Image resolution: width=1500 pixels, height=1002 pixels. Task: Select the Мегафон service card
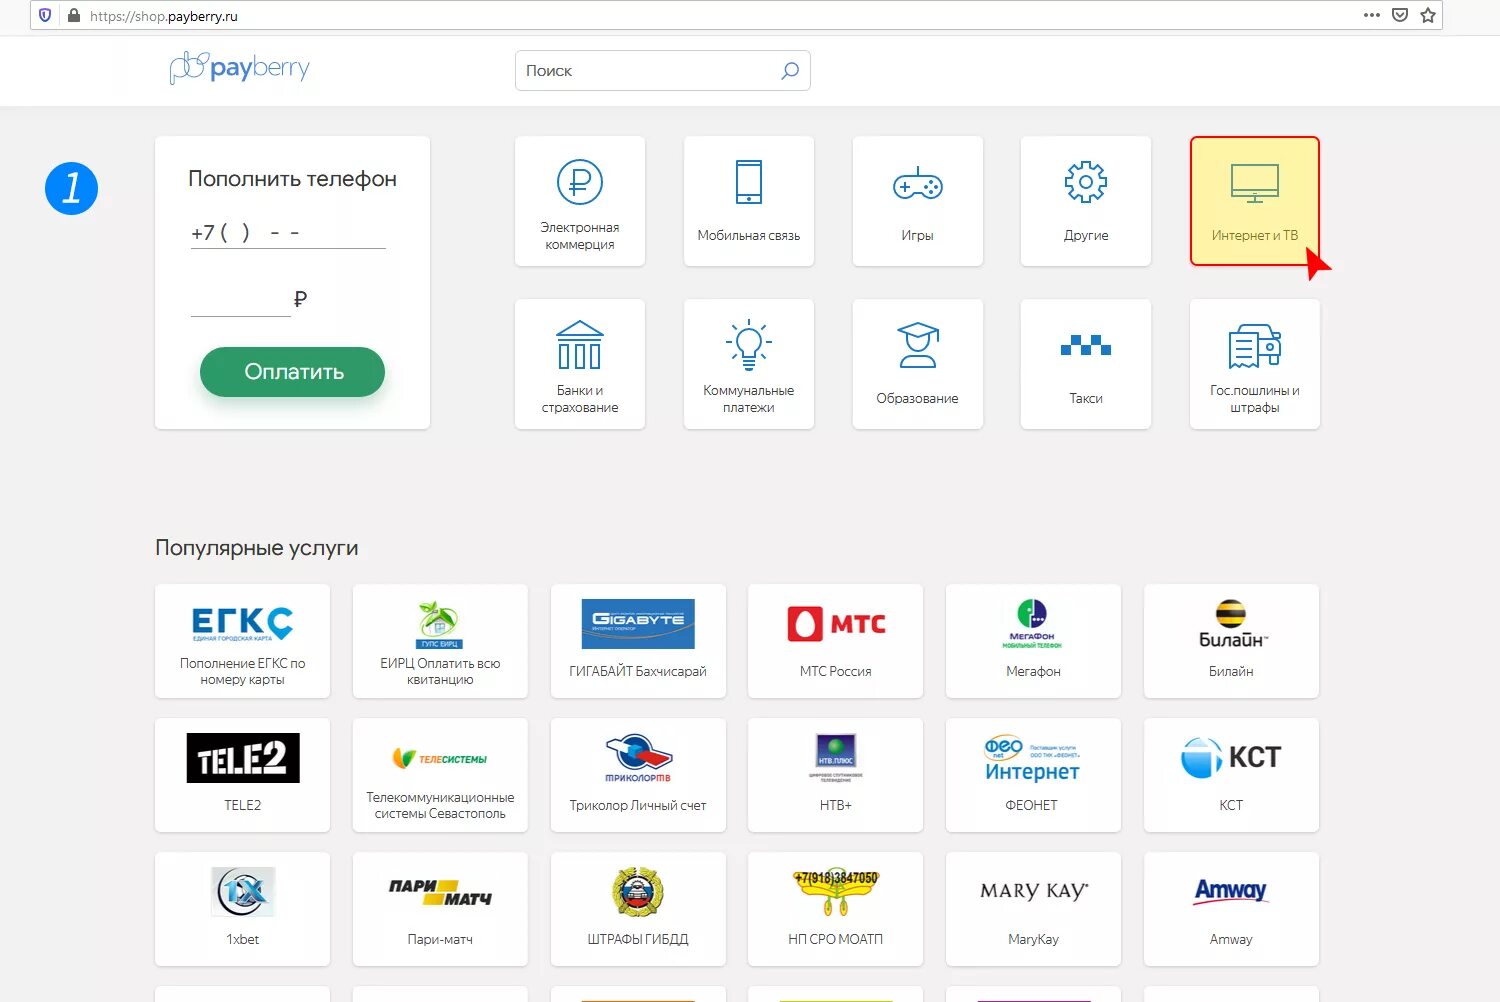[1033, 641]
